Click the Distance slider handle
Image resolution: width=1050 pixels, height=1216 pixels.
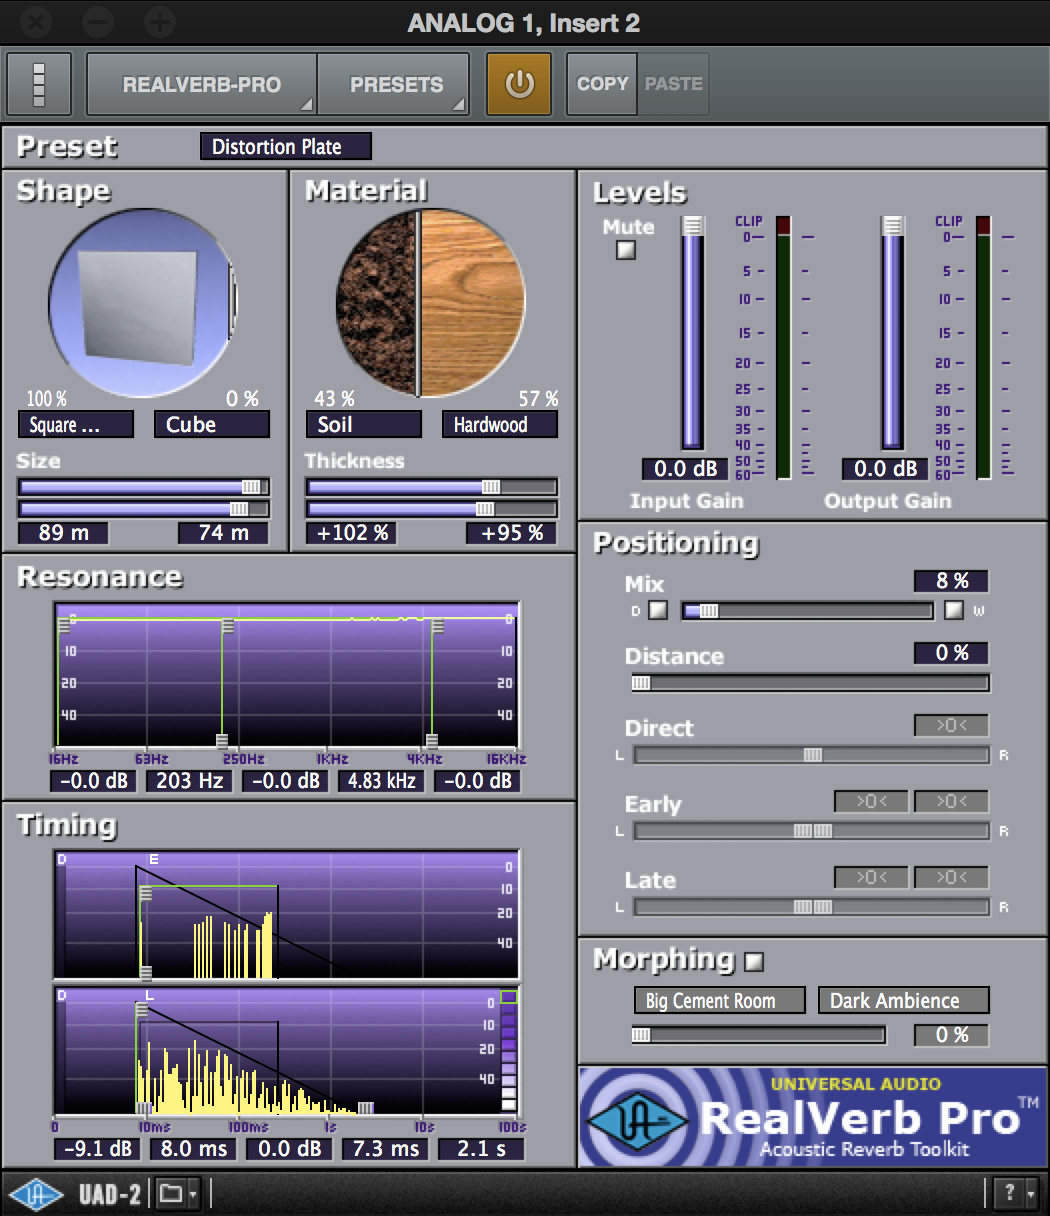[641, 683]
